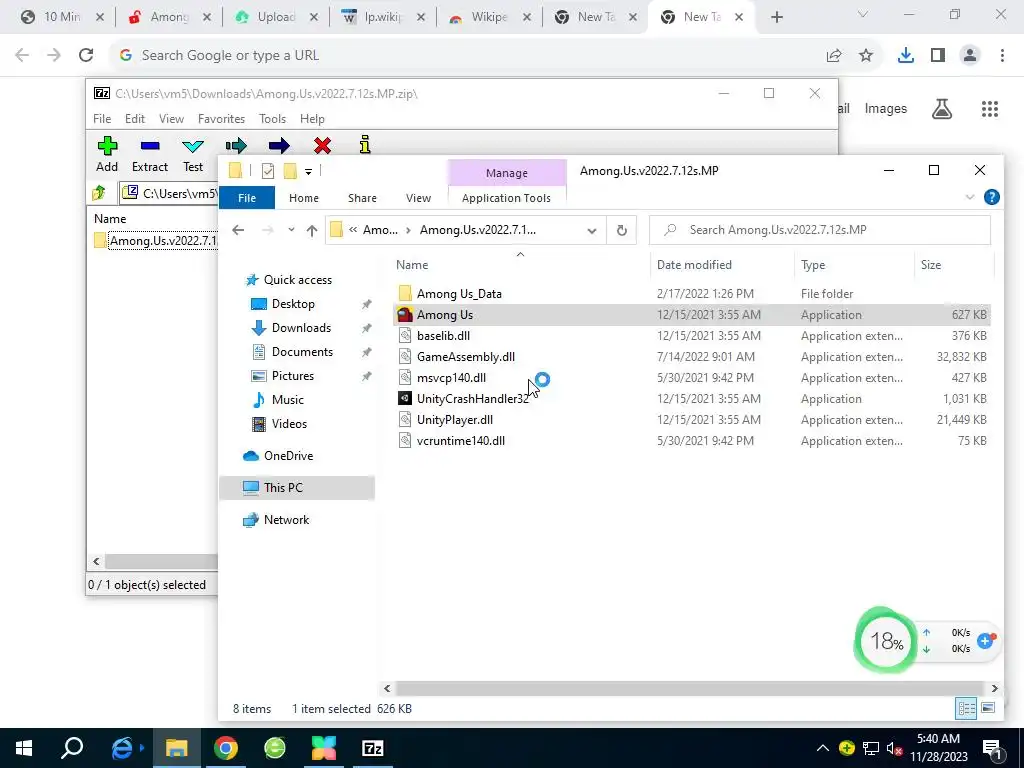Open the Explorer File tab

click(247, 198)
